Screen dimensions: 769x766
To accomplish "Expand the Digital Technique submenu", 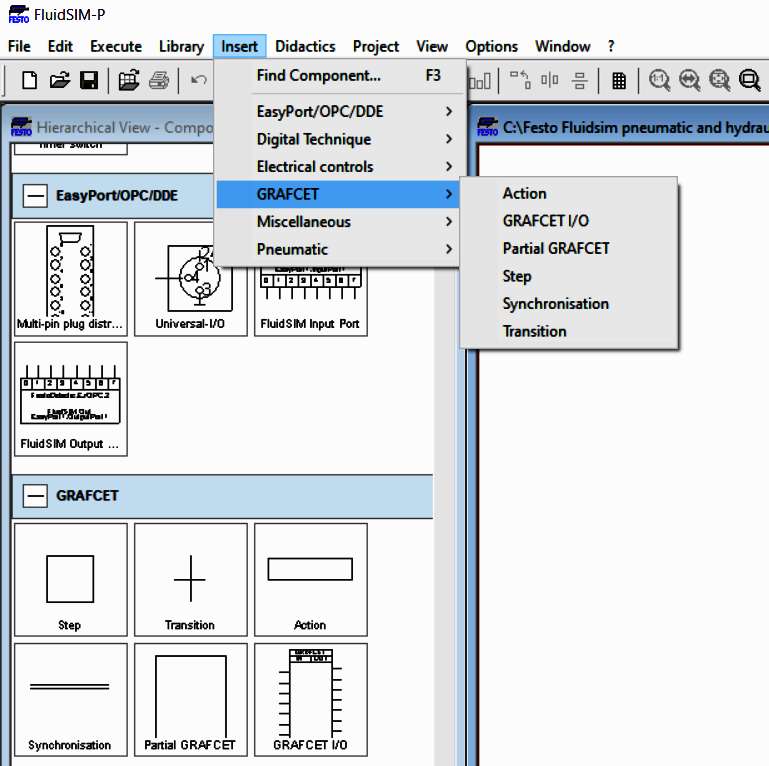I will click(337, 139).
